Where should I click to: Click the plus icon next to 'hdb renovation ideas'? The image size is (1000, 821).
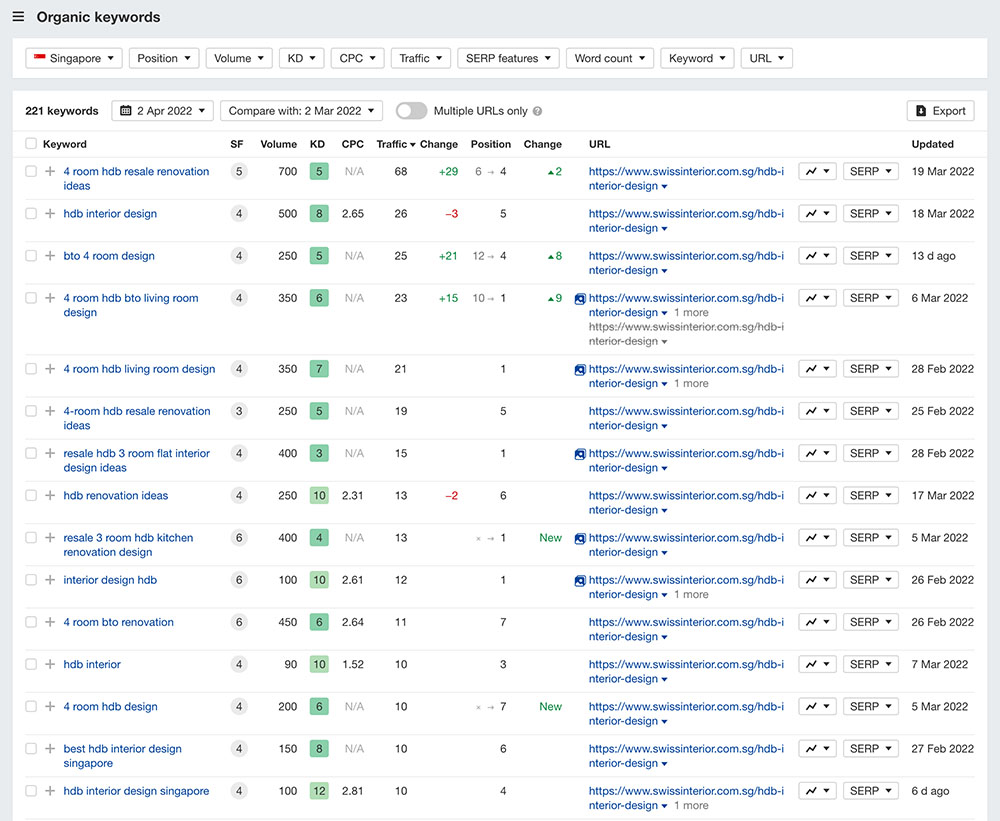click(x=50, y=496)
